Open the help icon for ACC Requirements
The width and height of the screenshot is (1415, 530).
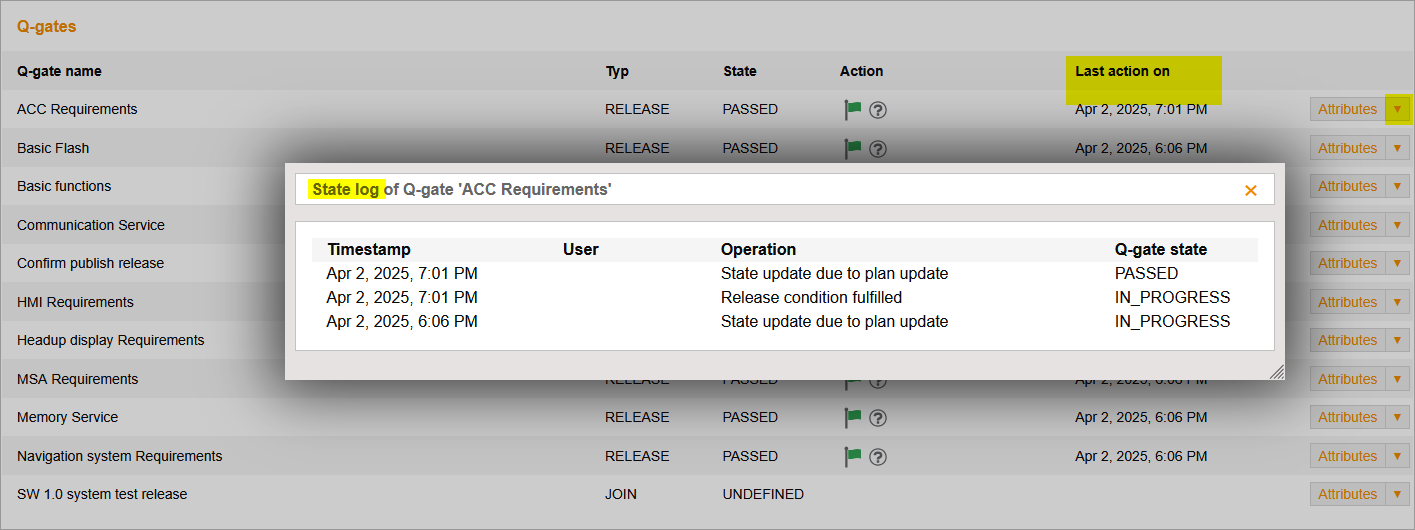tap(878, 110)
